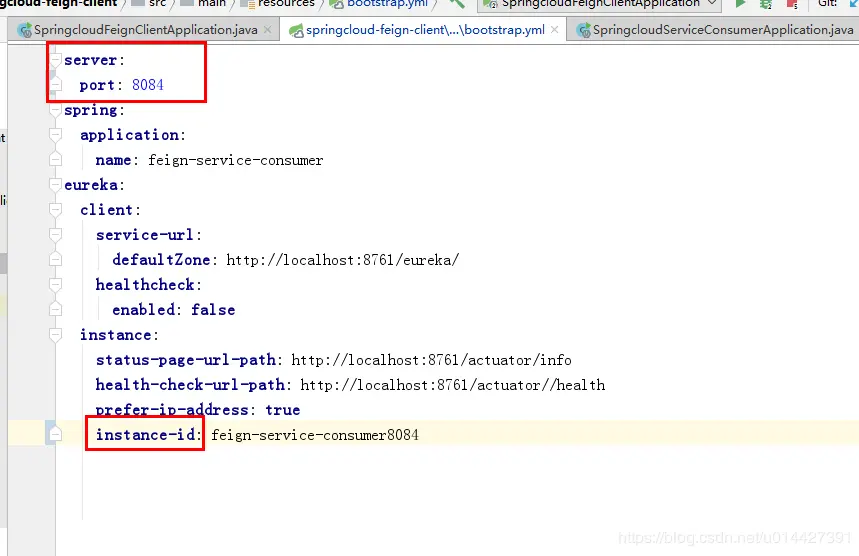Click the src breadcrumb folder
Viewport: 859px width, 556px height.
pyautogui.click(x=150, y=3)
